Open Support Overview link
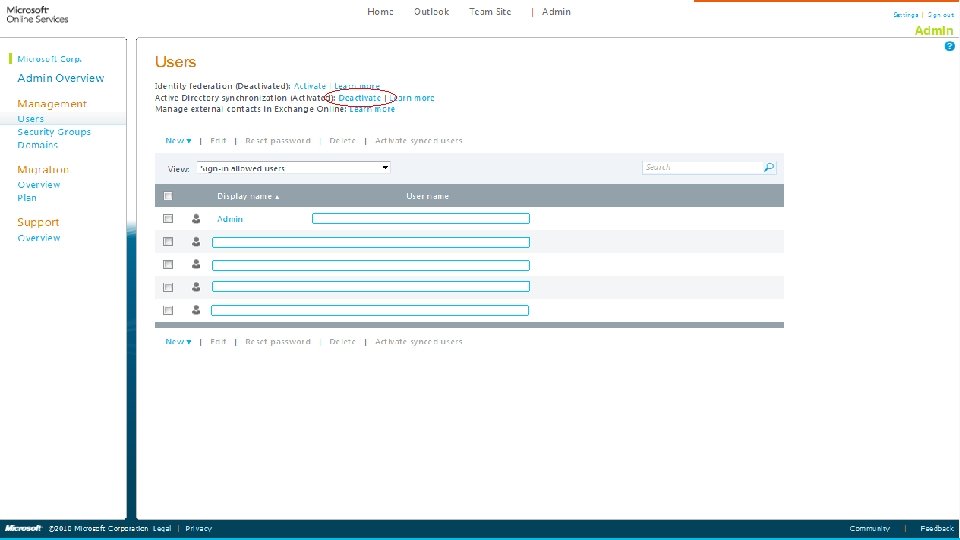The image size is (960, 540). (x=39, y=238)
